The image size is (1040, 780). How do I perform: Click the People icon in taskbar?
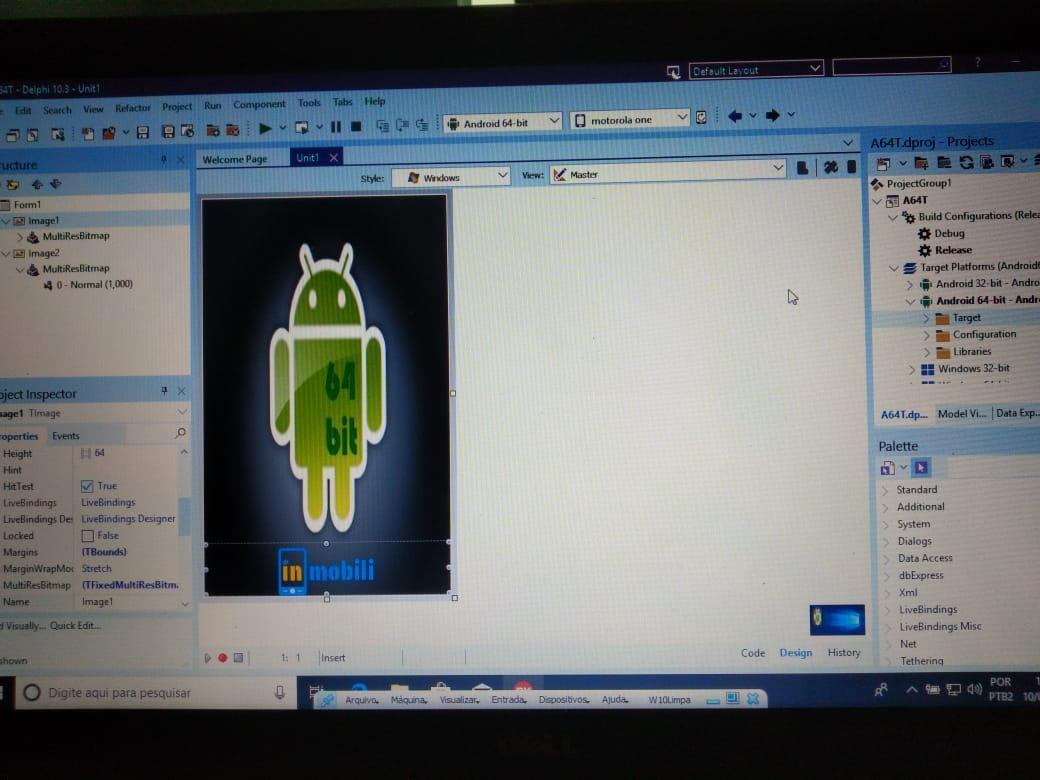881,690
